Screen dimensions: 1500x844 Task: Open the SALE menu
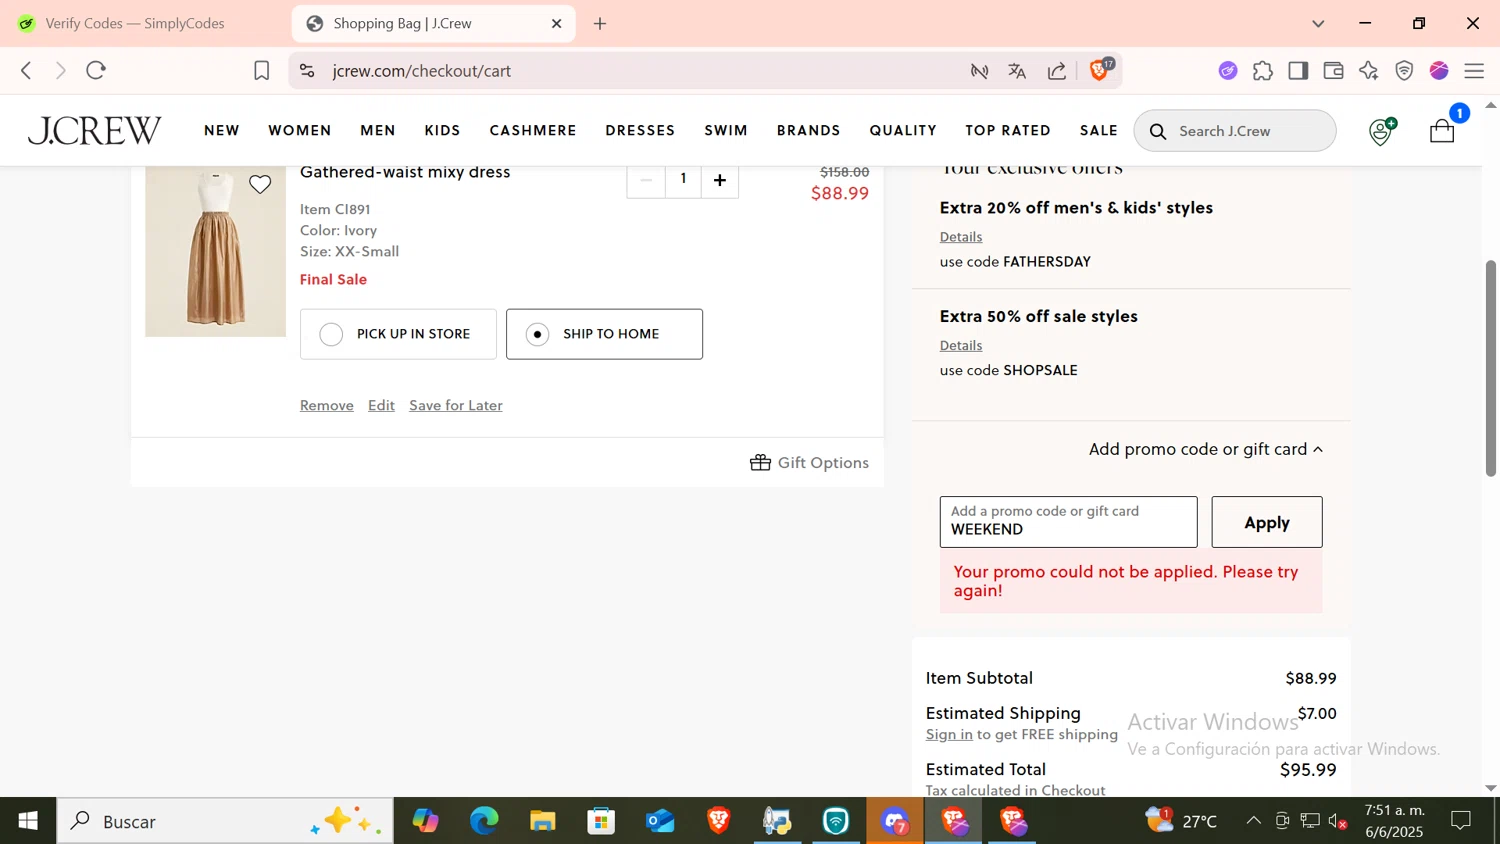pos(1099,131)
